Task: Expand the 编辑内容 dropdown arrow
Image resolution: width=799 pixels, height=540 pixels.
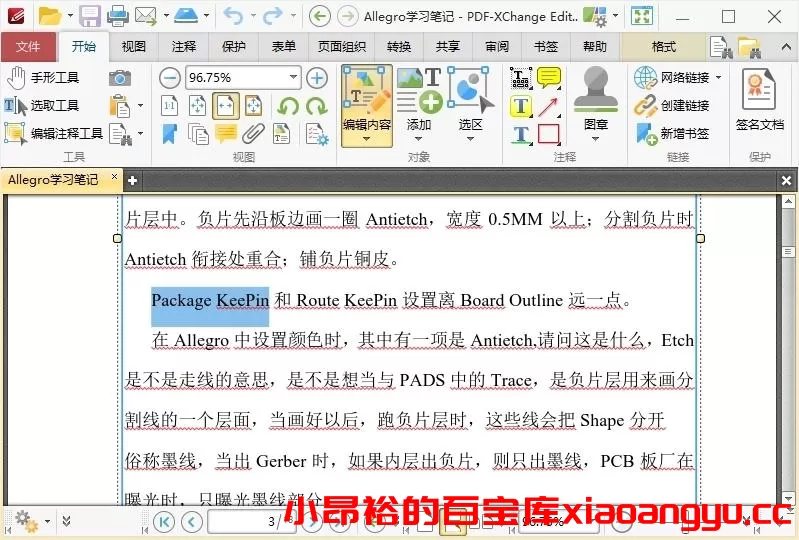Action: pos(367,139)
